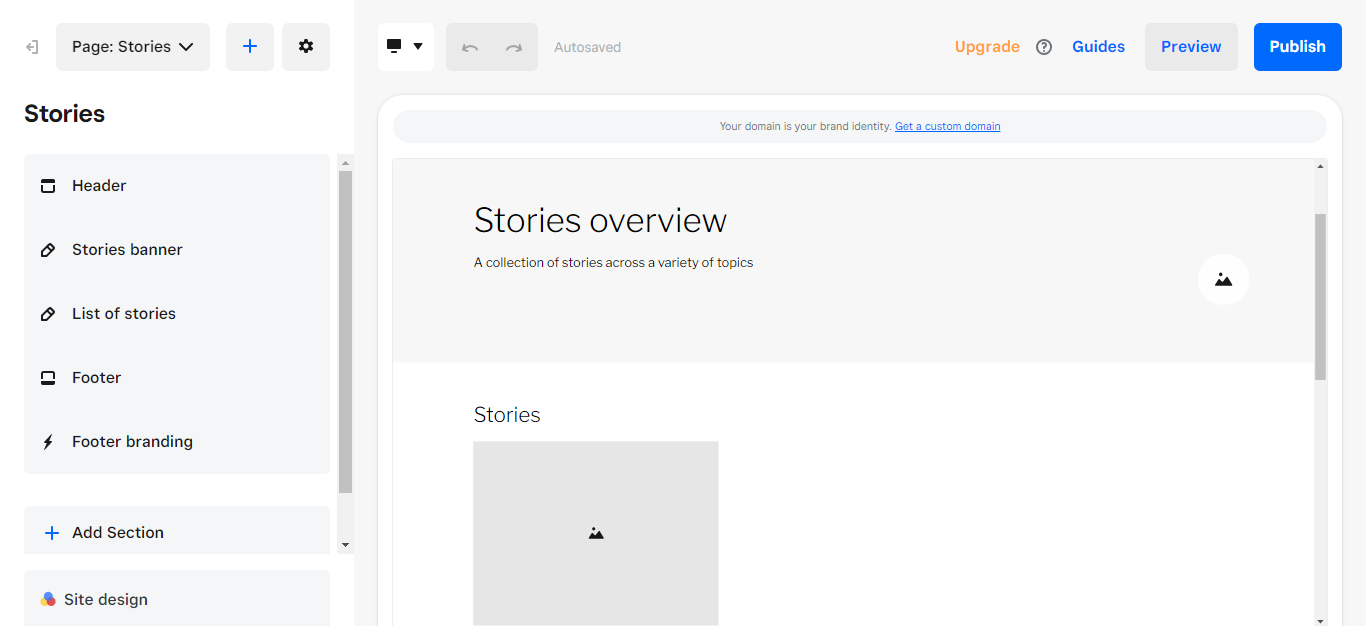
Task: Click the Add Section button
Action: coord(177,531)
